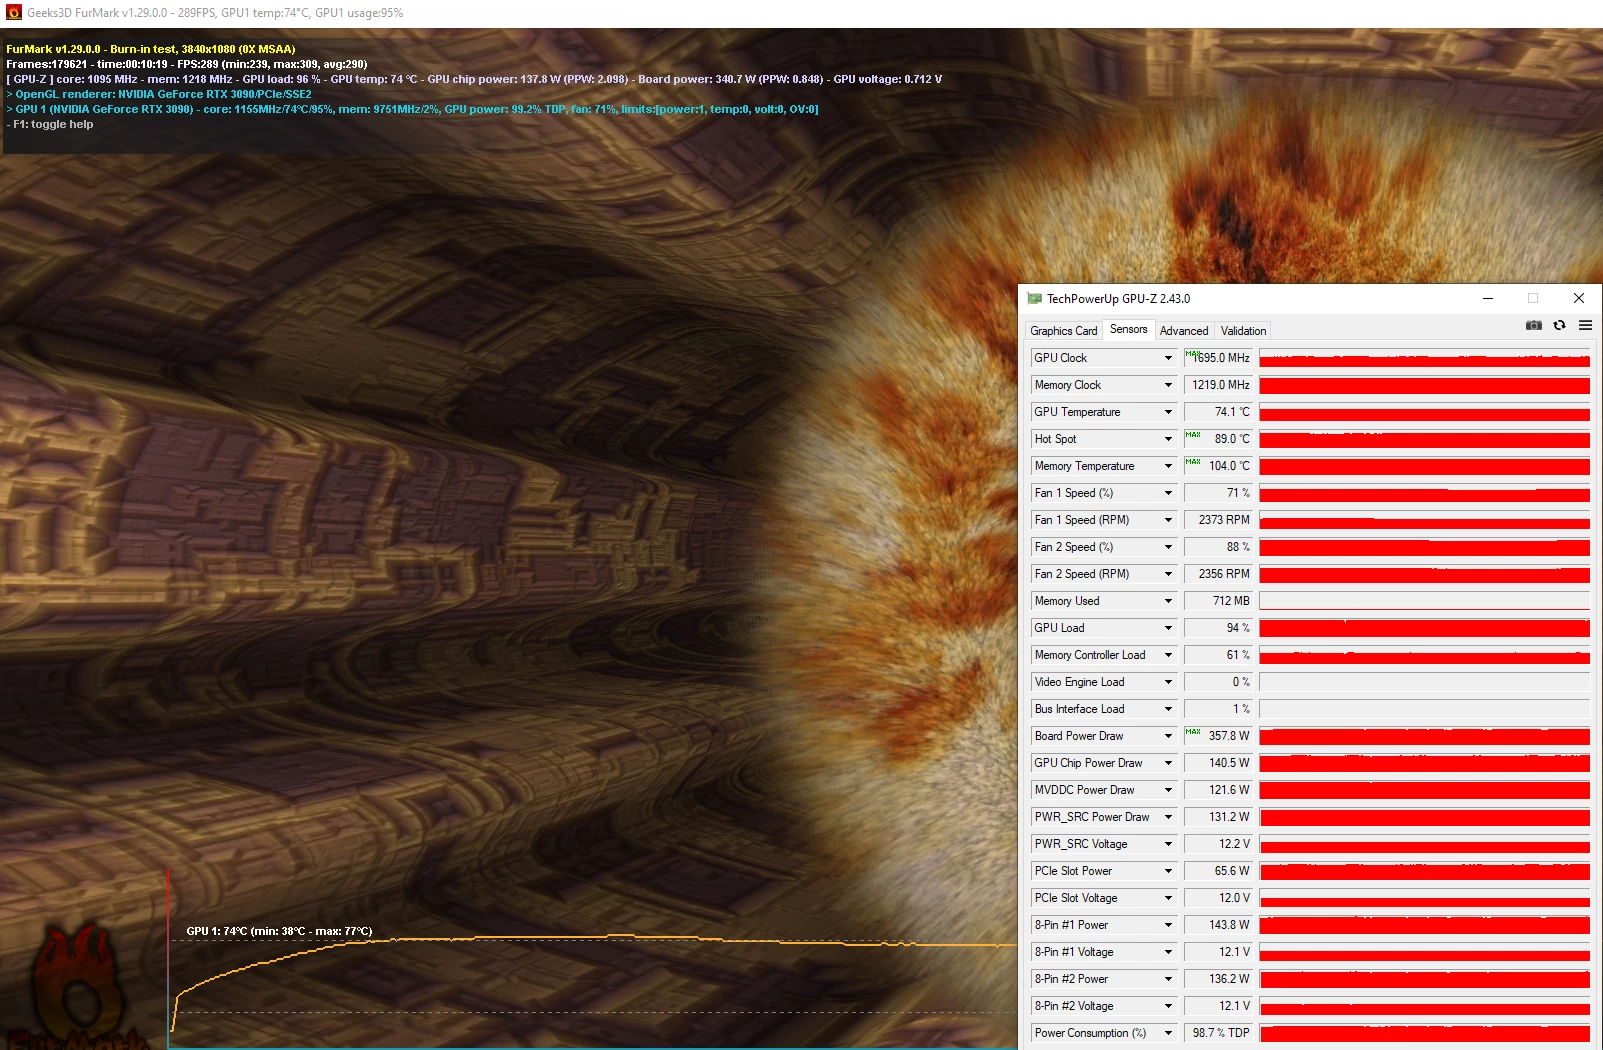Expand the 8-Pin #1 Power dropdown
1603x1050 pixels.
pos(1168,925)
